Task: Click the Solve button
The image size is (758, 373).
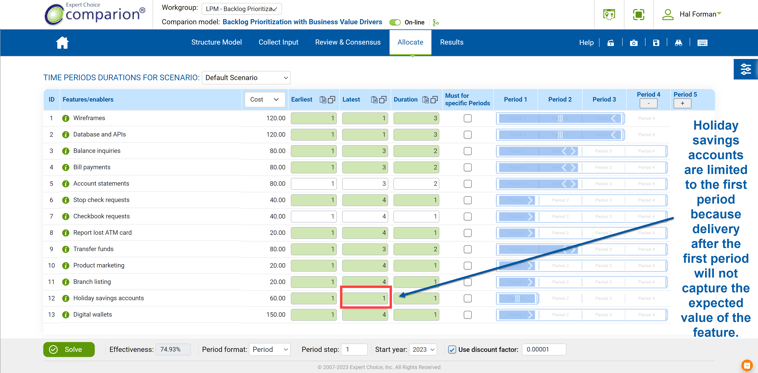Action: 69,349
